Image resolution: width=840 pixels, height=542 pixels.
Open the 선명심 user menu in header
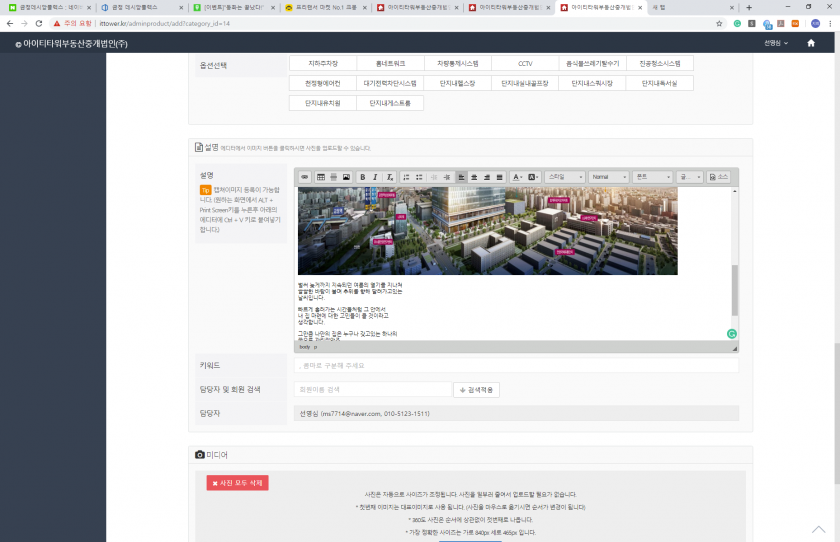(x=776, y=43)
